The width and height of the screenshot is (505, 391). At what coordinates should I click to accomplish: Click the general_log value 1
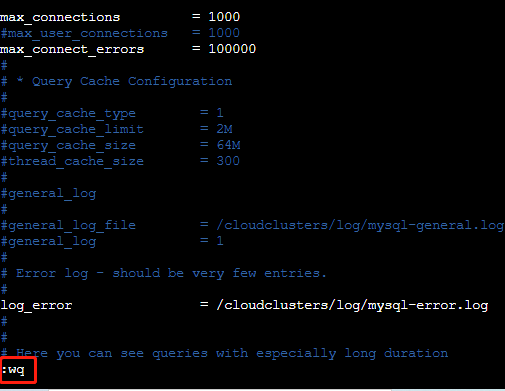[x=220, y=241]
